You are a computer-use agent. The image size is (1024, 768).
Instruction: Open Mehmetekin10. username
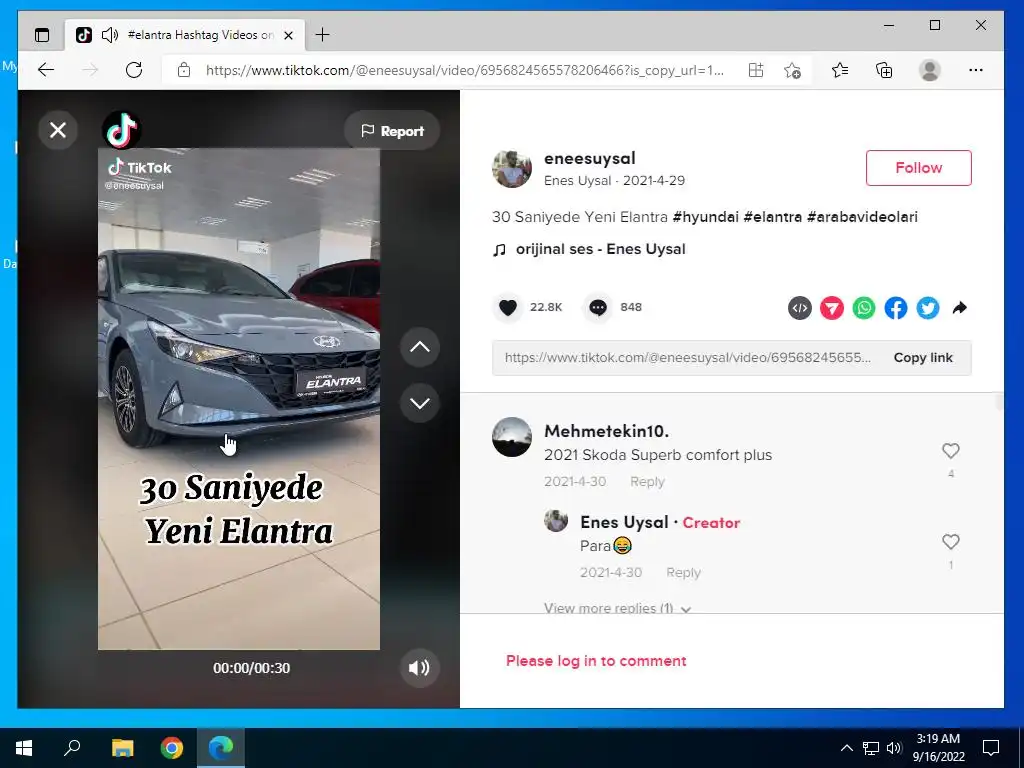click(x=606, y=431)
